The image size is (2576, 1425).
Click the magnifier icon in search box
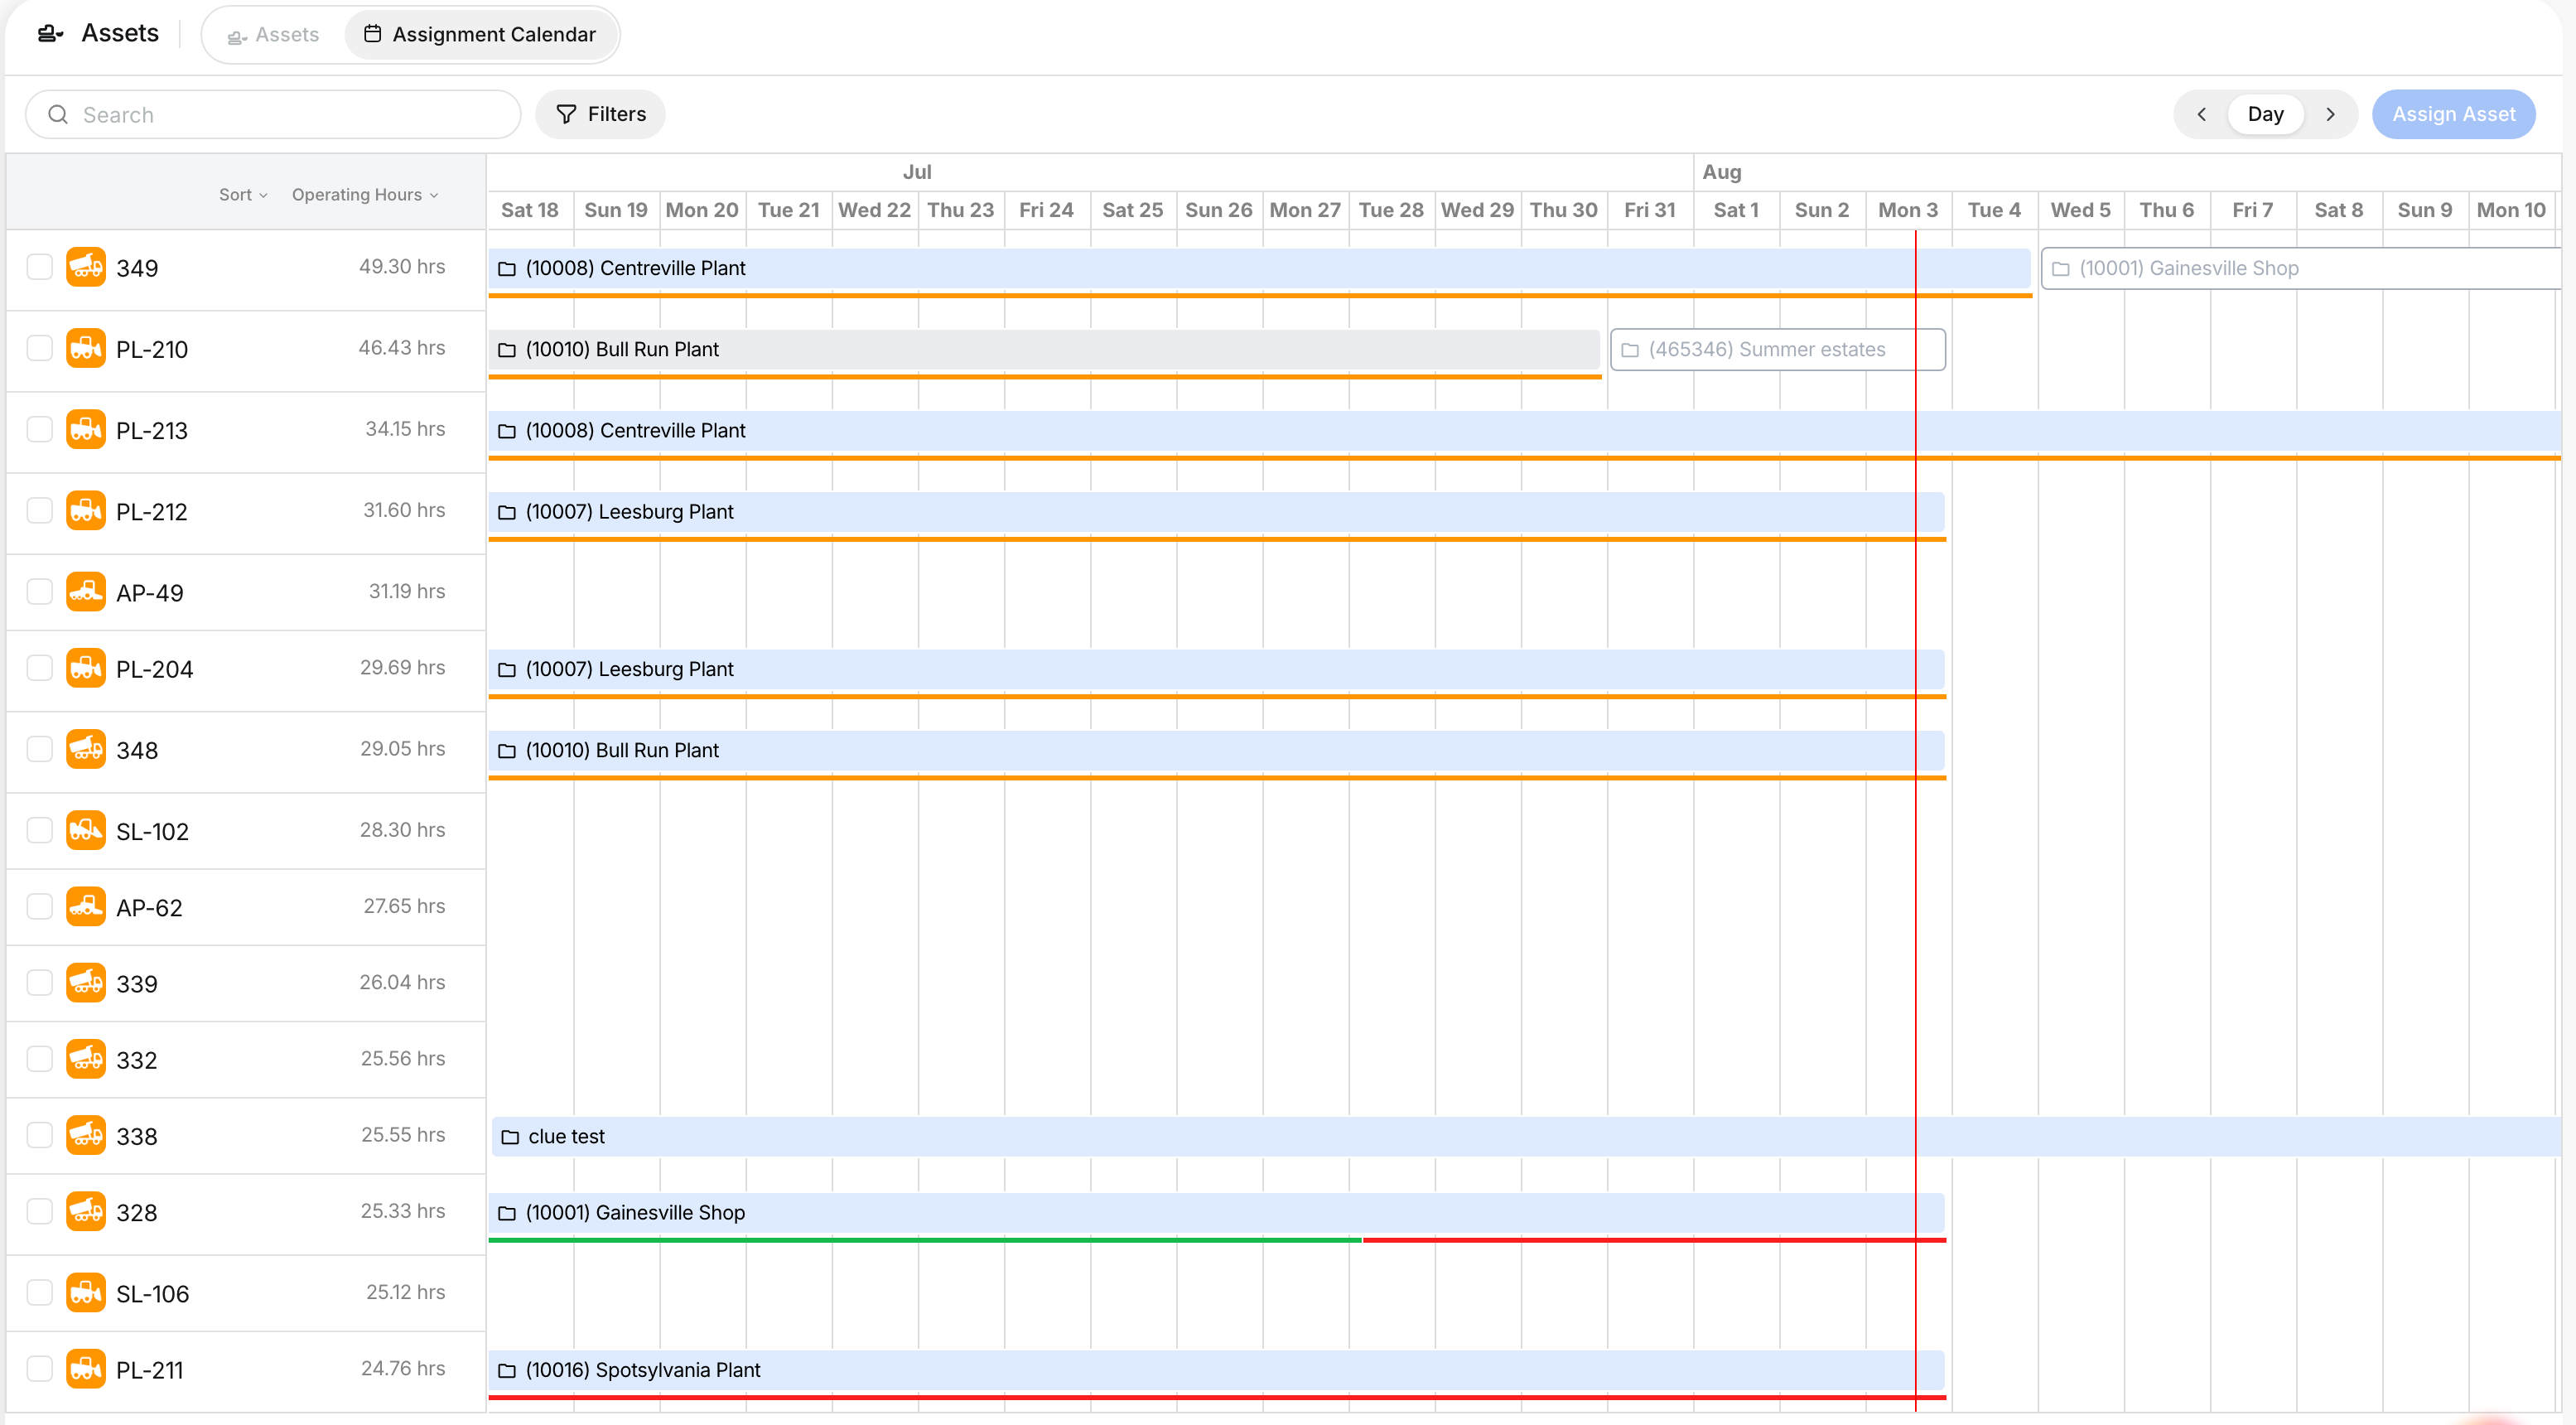pos(58,115)
